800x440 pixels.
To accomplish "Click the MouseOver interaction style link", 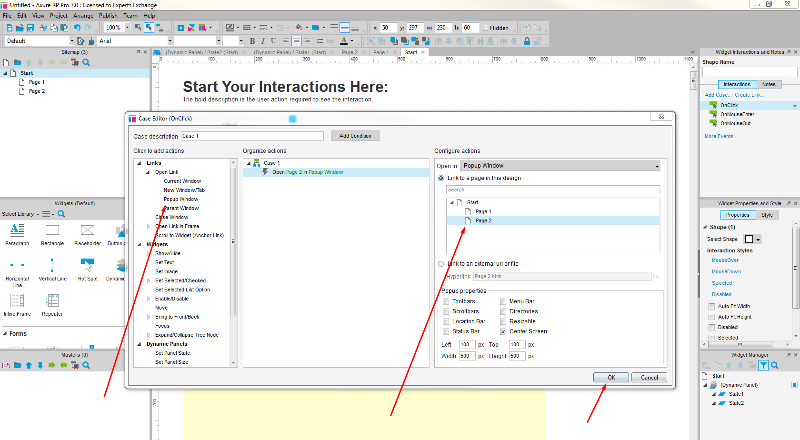I will [x=725, y=260].
